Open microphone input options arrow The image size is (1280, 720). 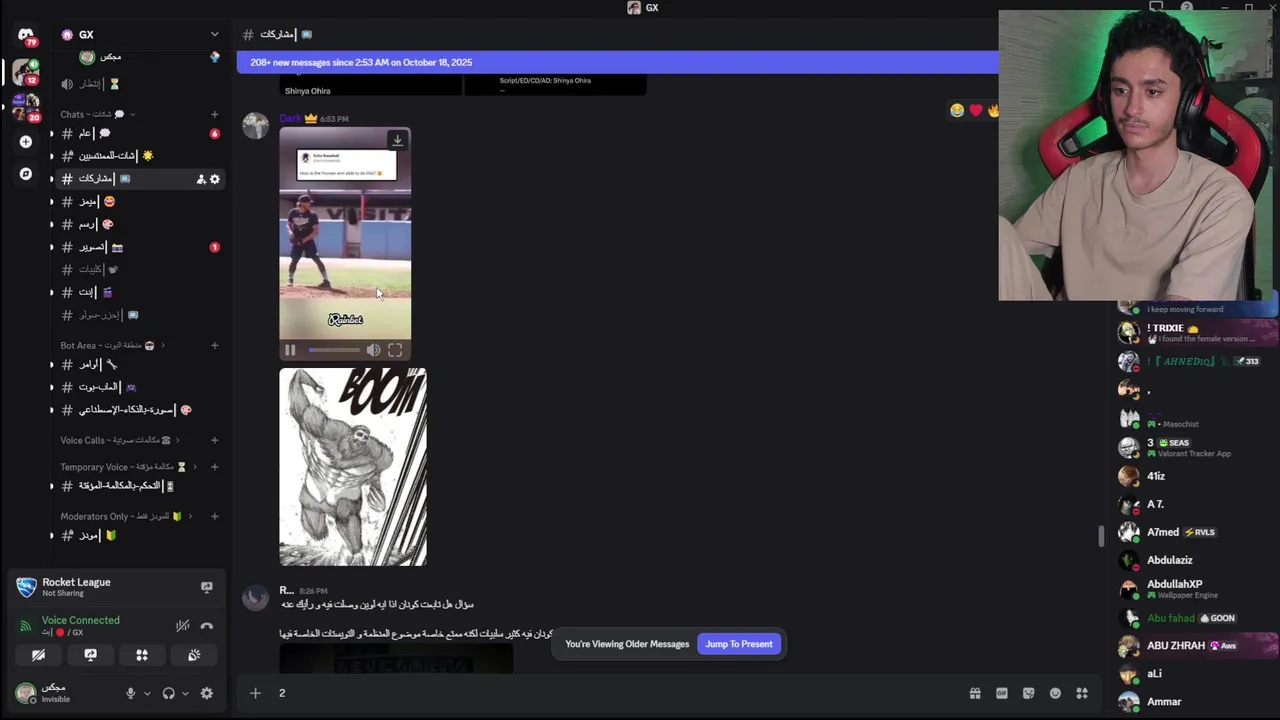point(147,693)
